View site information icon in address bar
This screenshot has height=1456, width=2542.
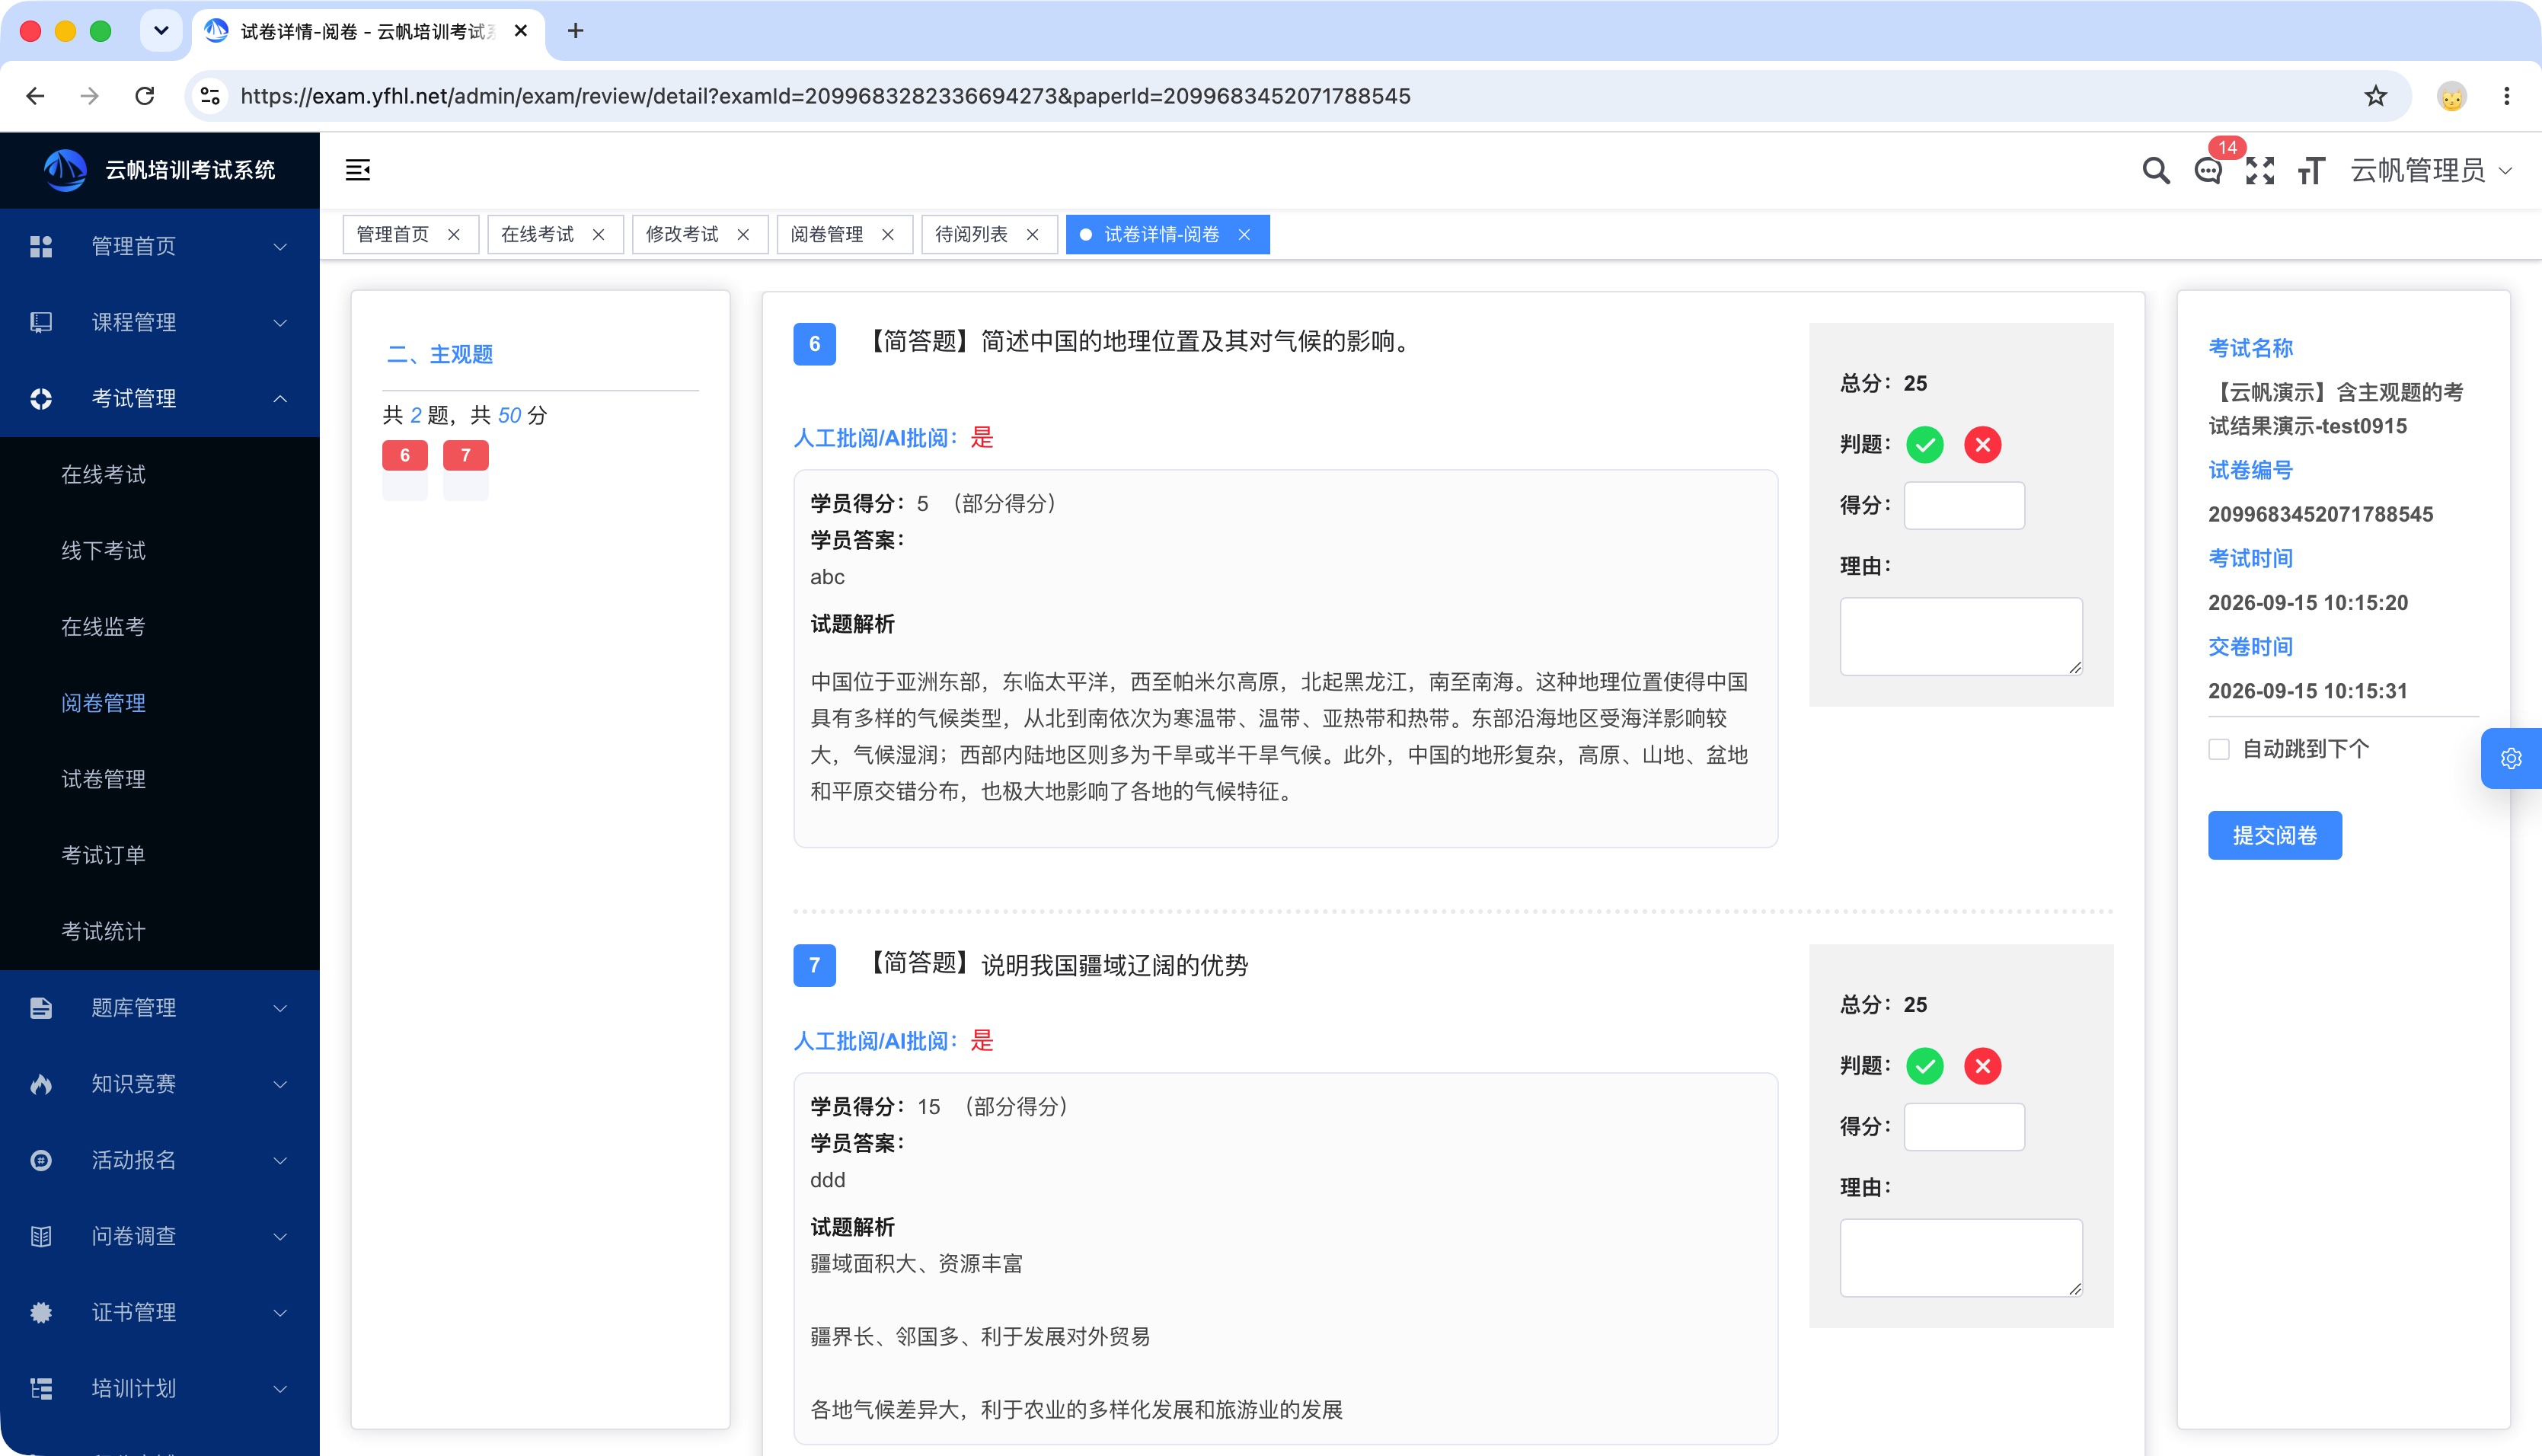coord(210,96)
